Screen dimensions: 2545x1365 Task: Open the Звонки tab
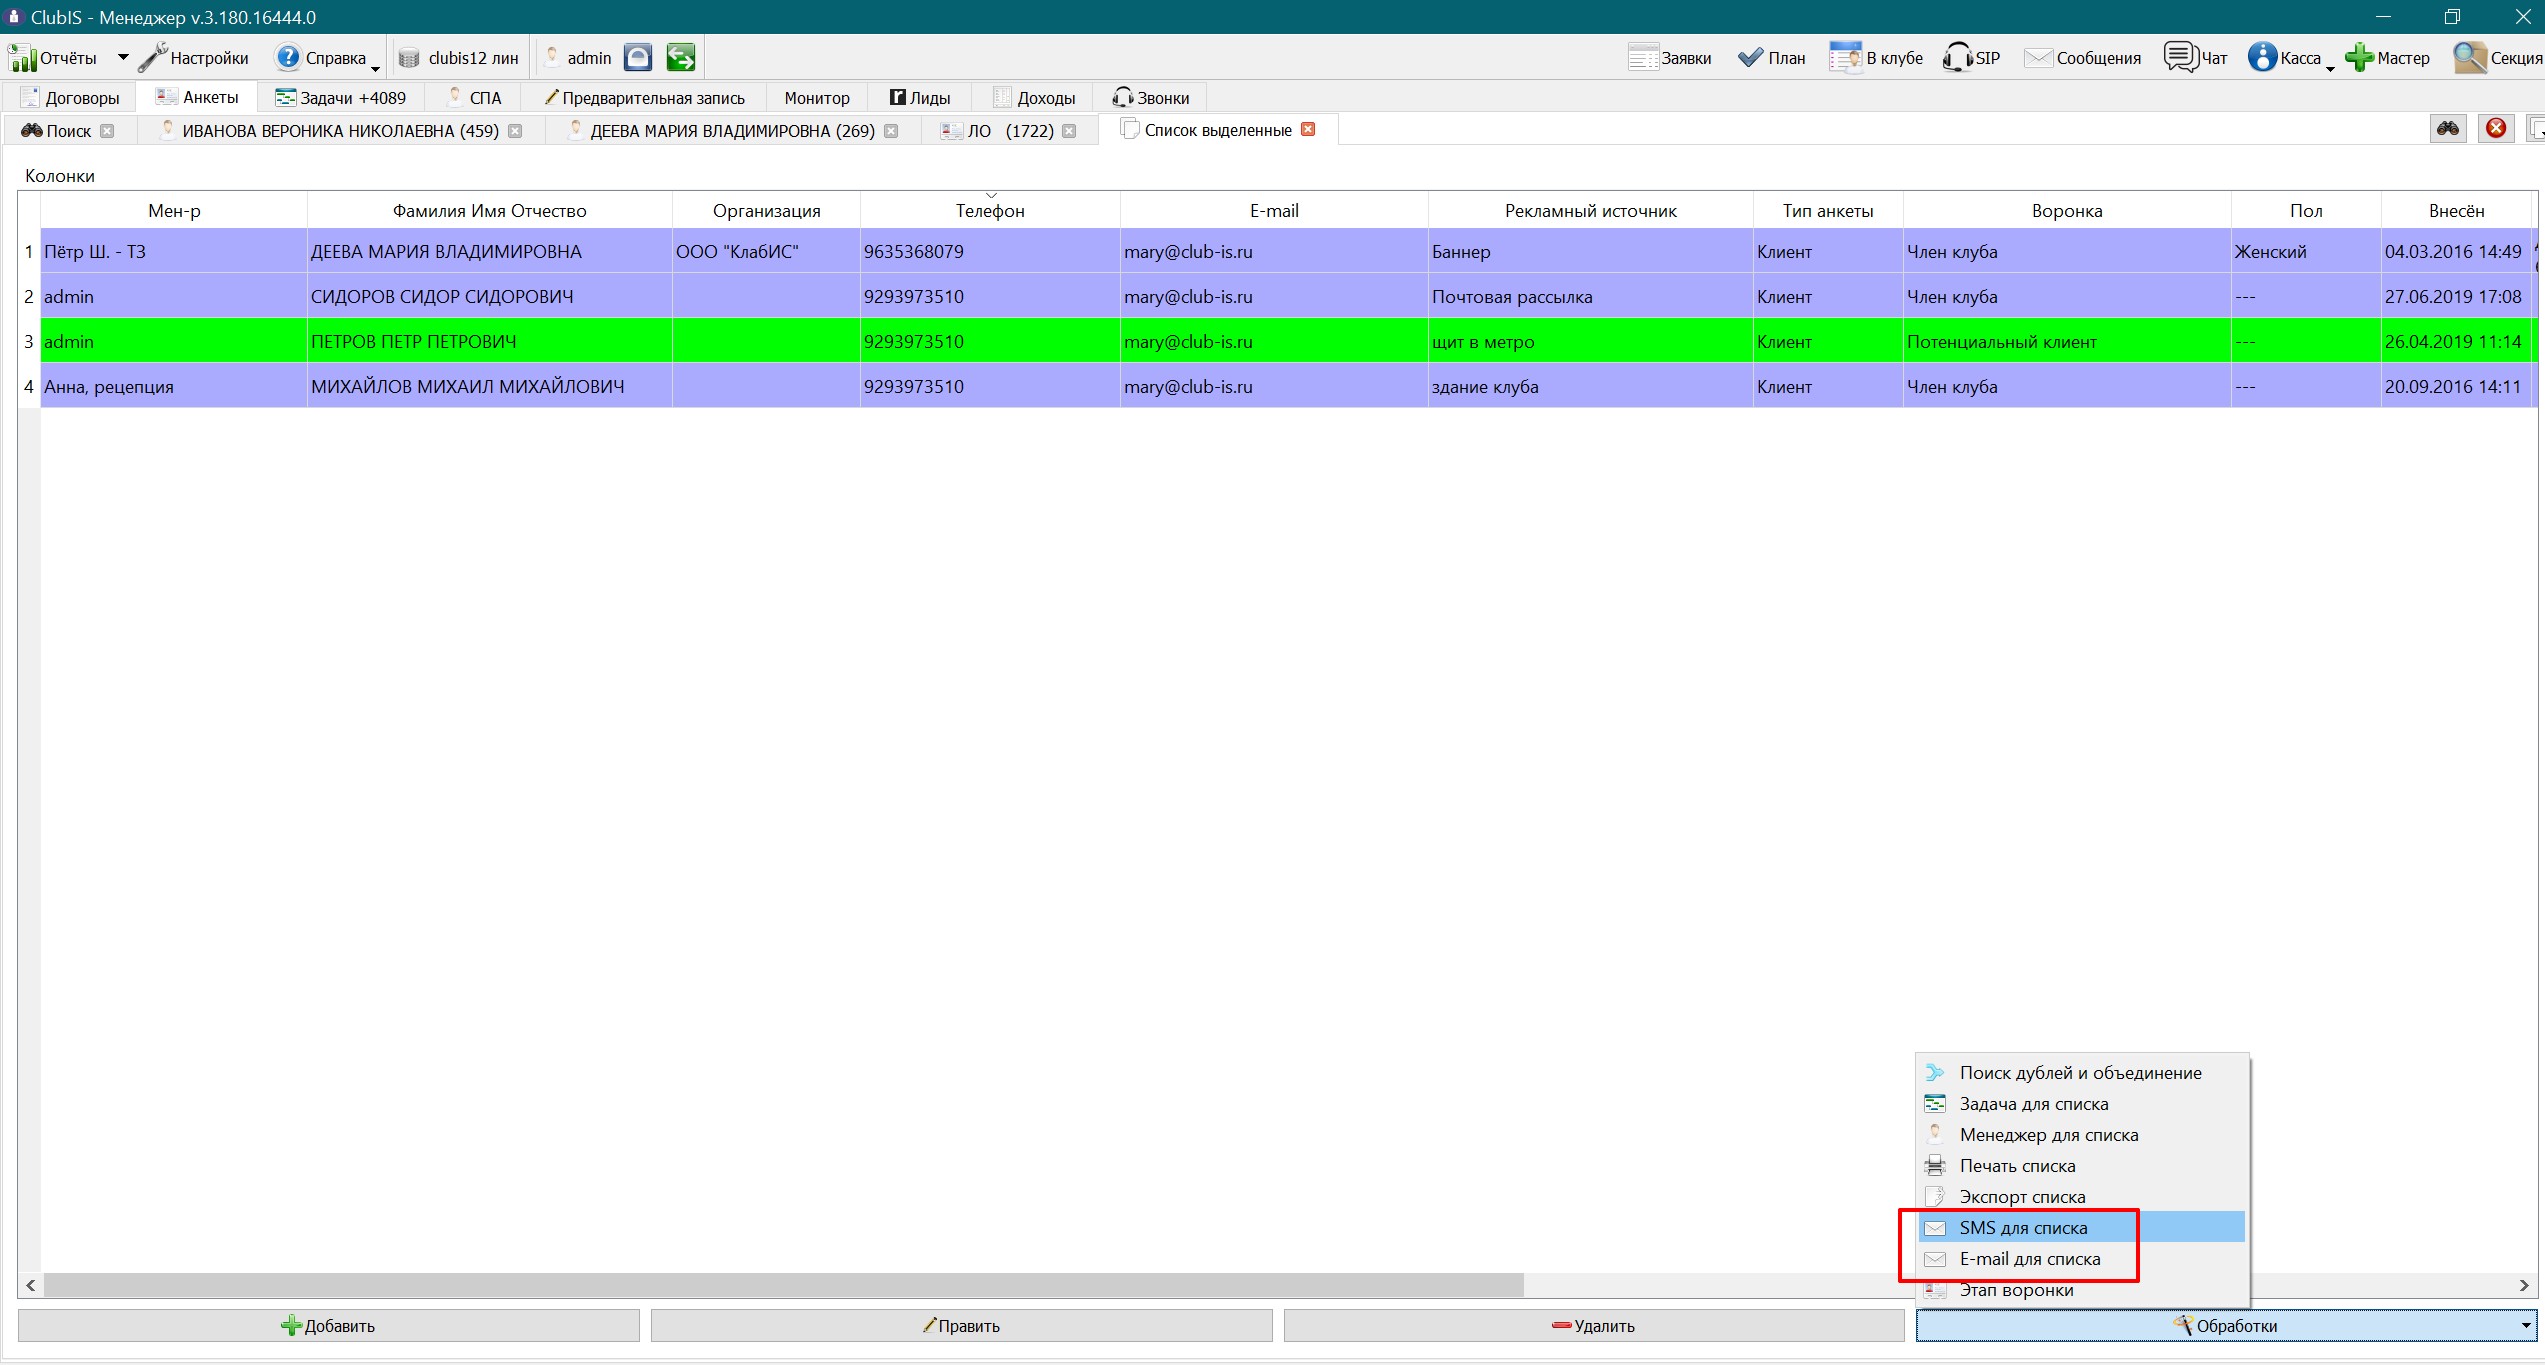(1151, 97)
